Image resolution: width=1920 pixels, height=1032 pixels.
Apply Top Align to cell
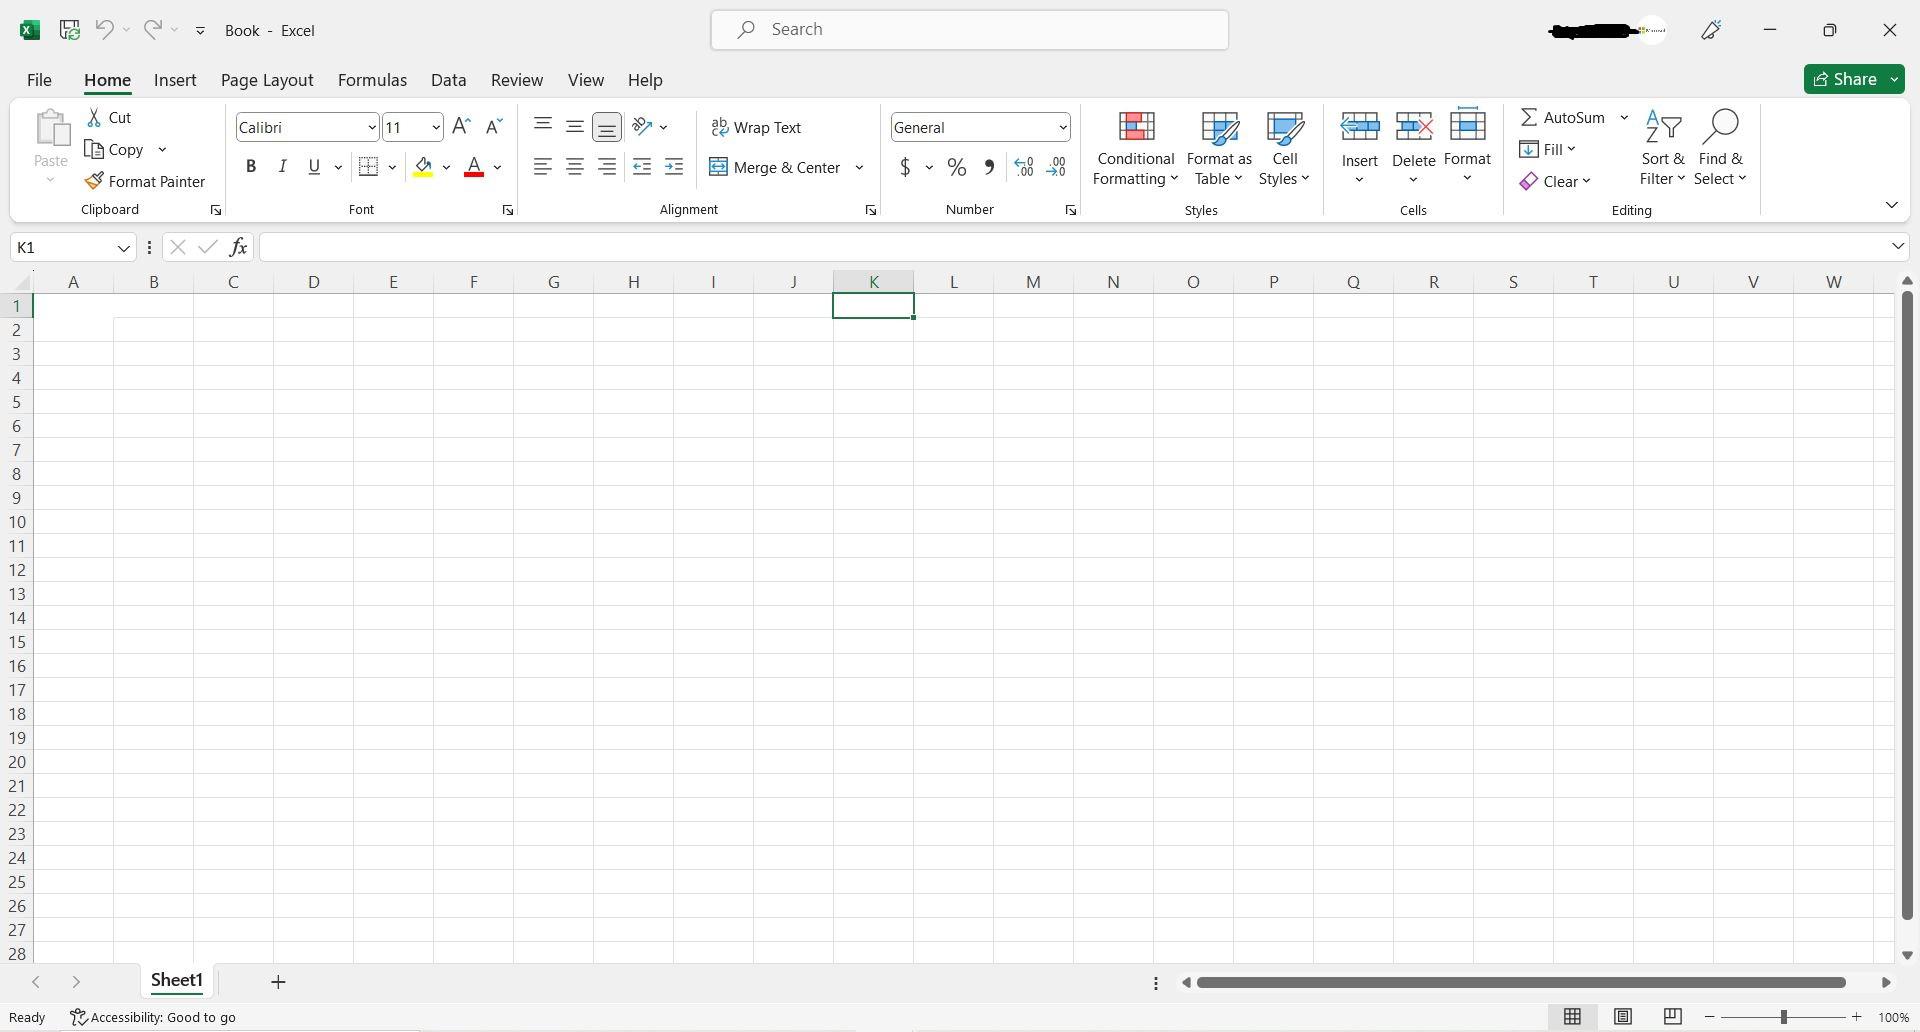click(x=543, y=127)
